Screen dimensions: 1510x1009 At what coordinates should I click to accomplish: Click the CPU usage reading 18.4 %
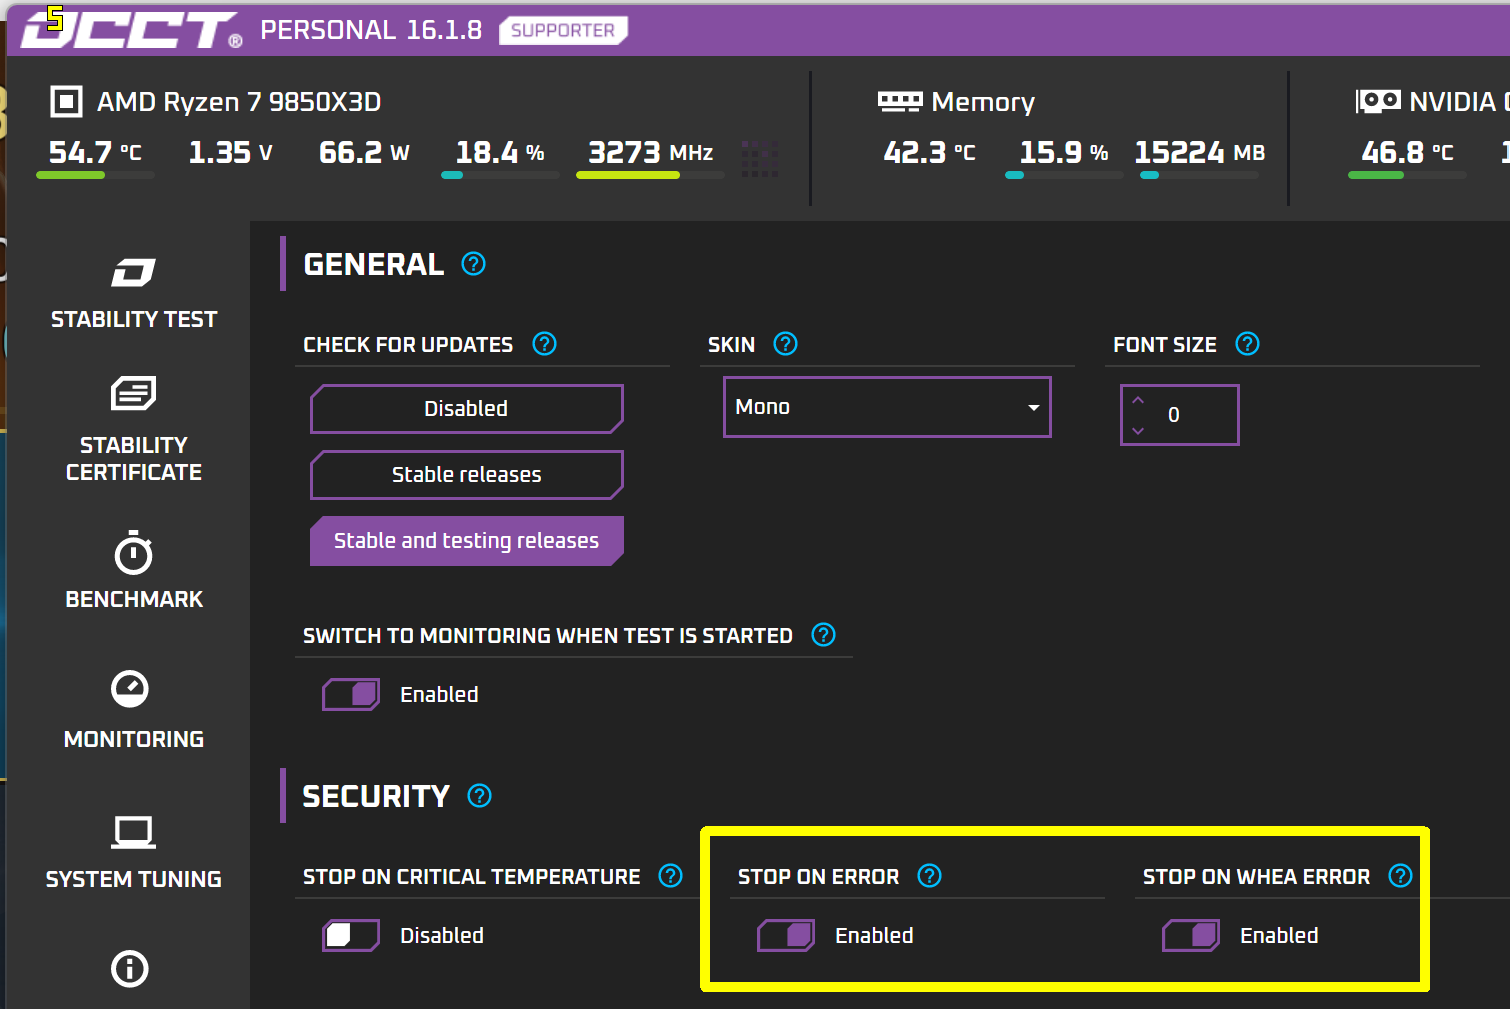(500, 153)
